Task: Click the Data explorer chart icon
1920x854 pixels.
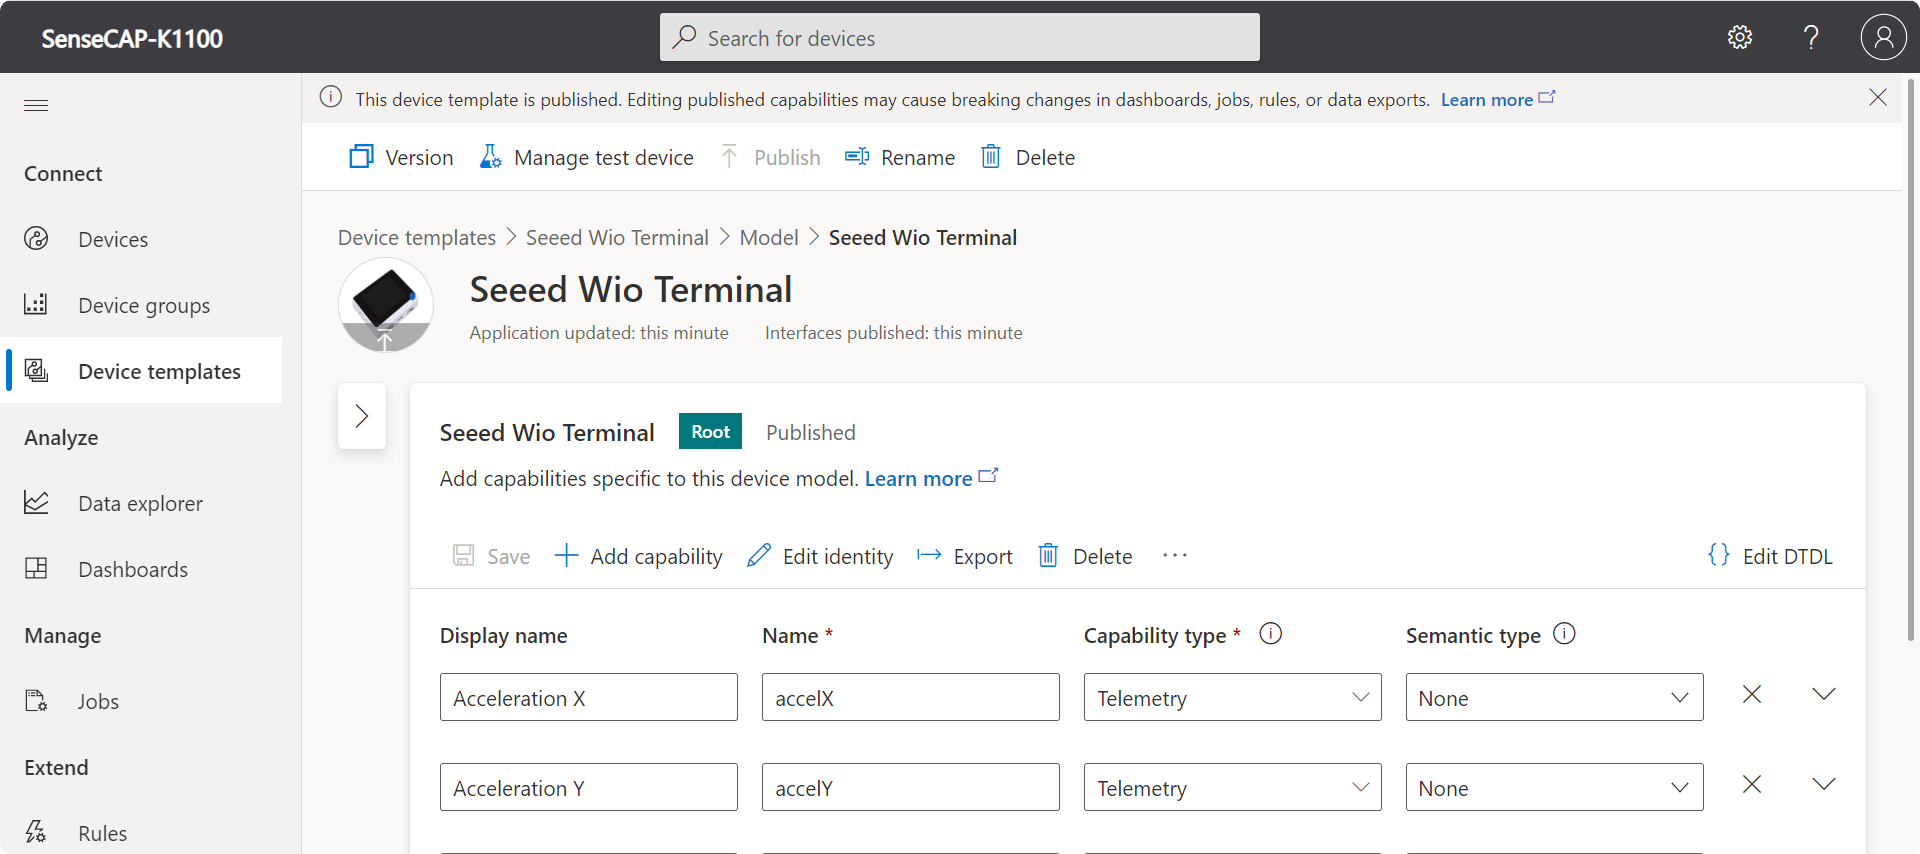Action: pyautogui.click(x=36, y=502)
